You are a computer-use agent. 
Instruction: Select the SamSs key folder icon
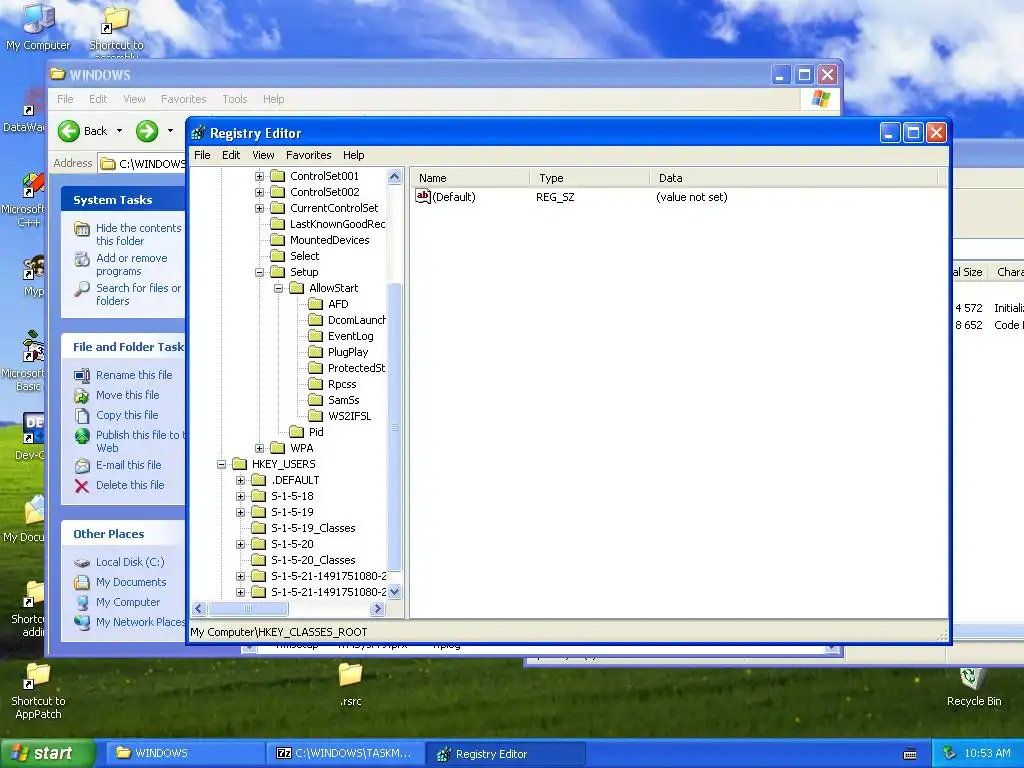pyautogui.click(x=316, y=400)
